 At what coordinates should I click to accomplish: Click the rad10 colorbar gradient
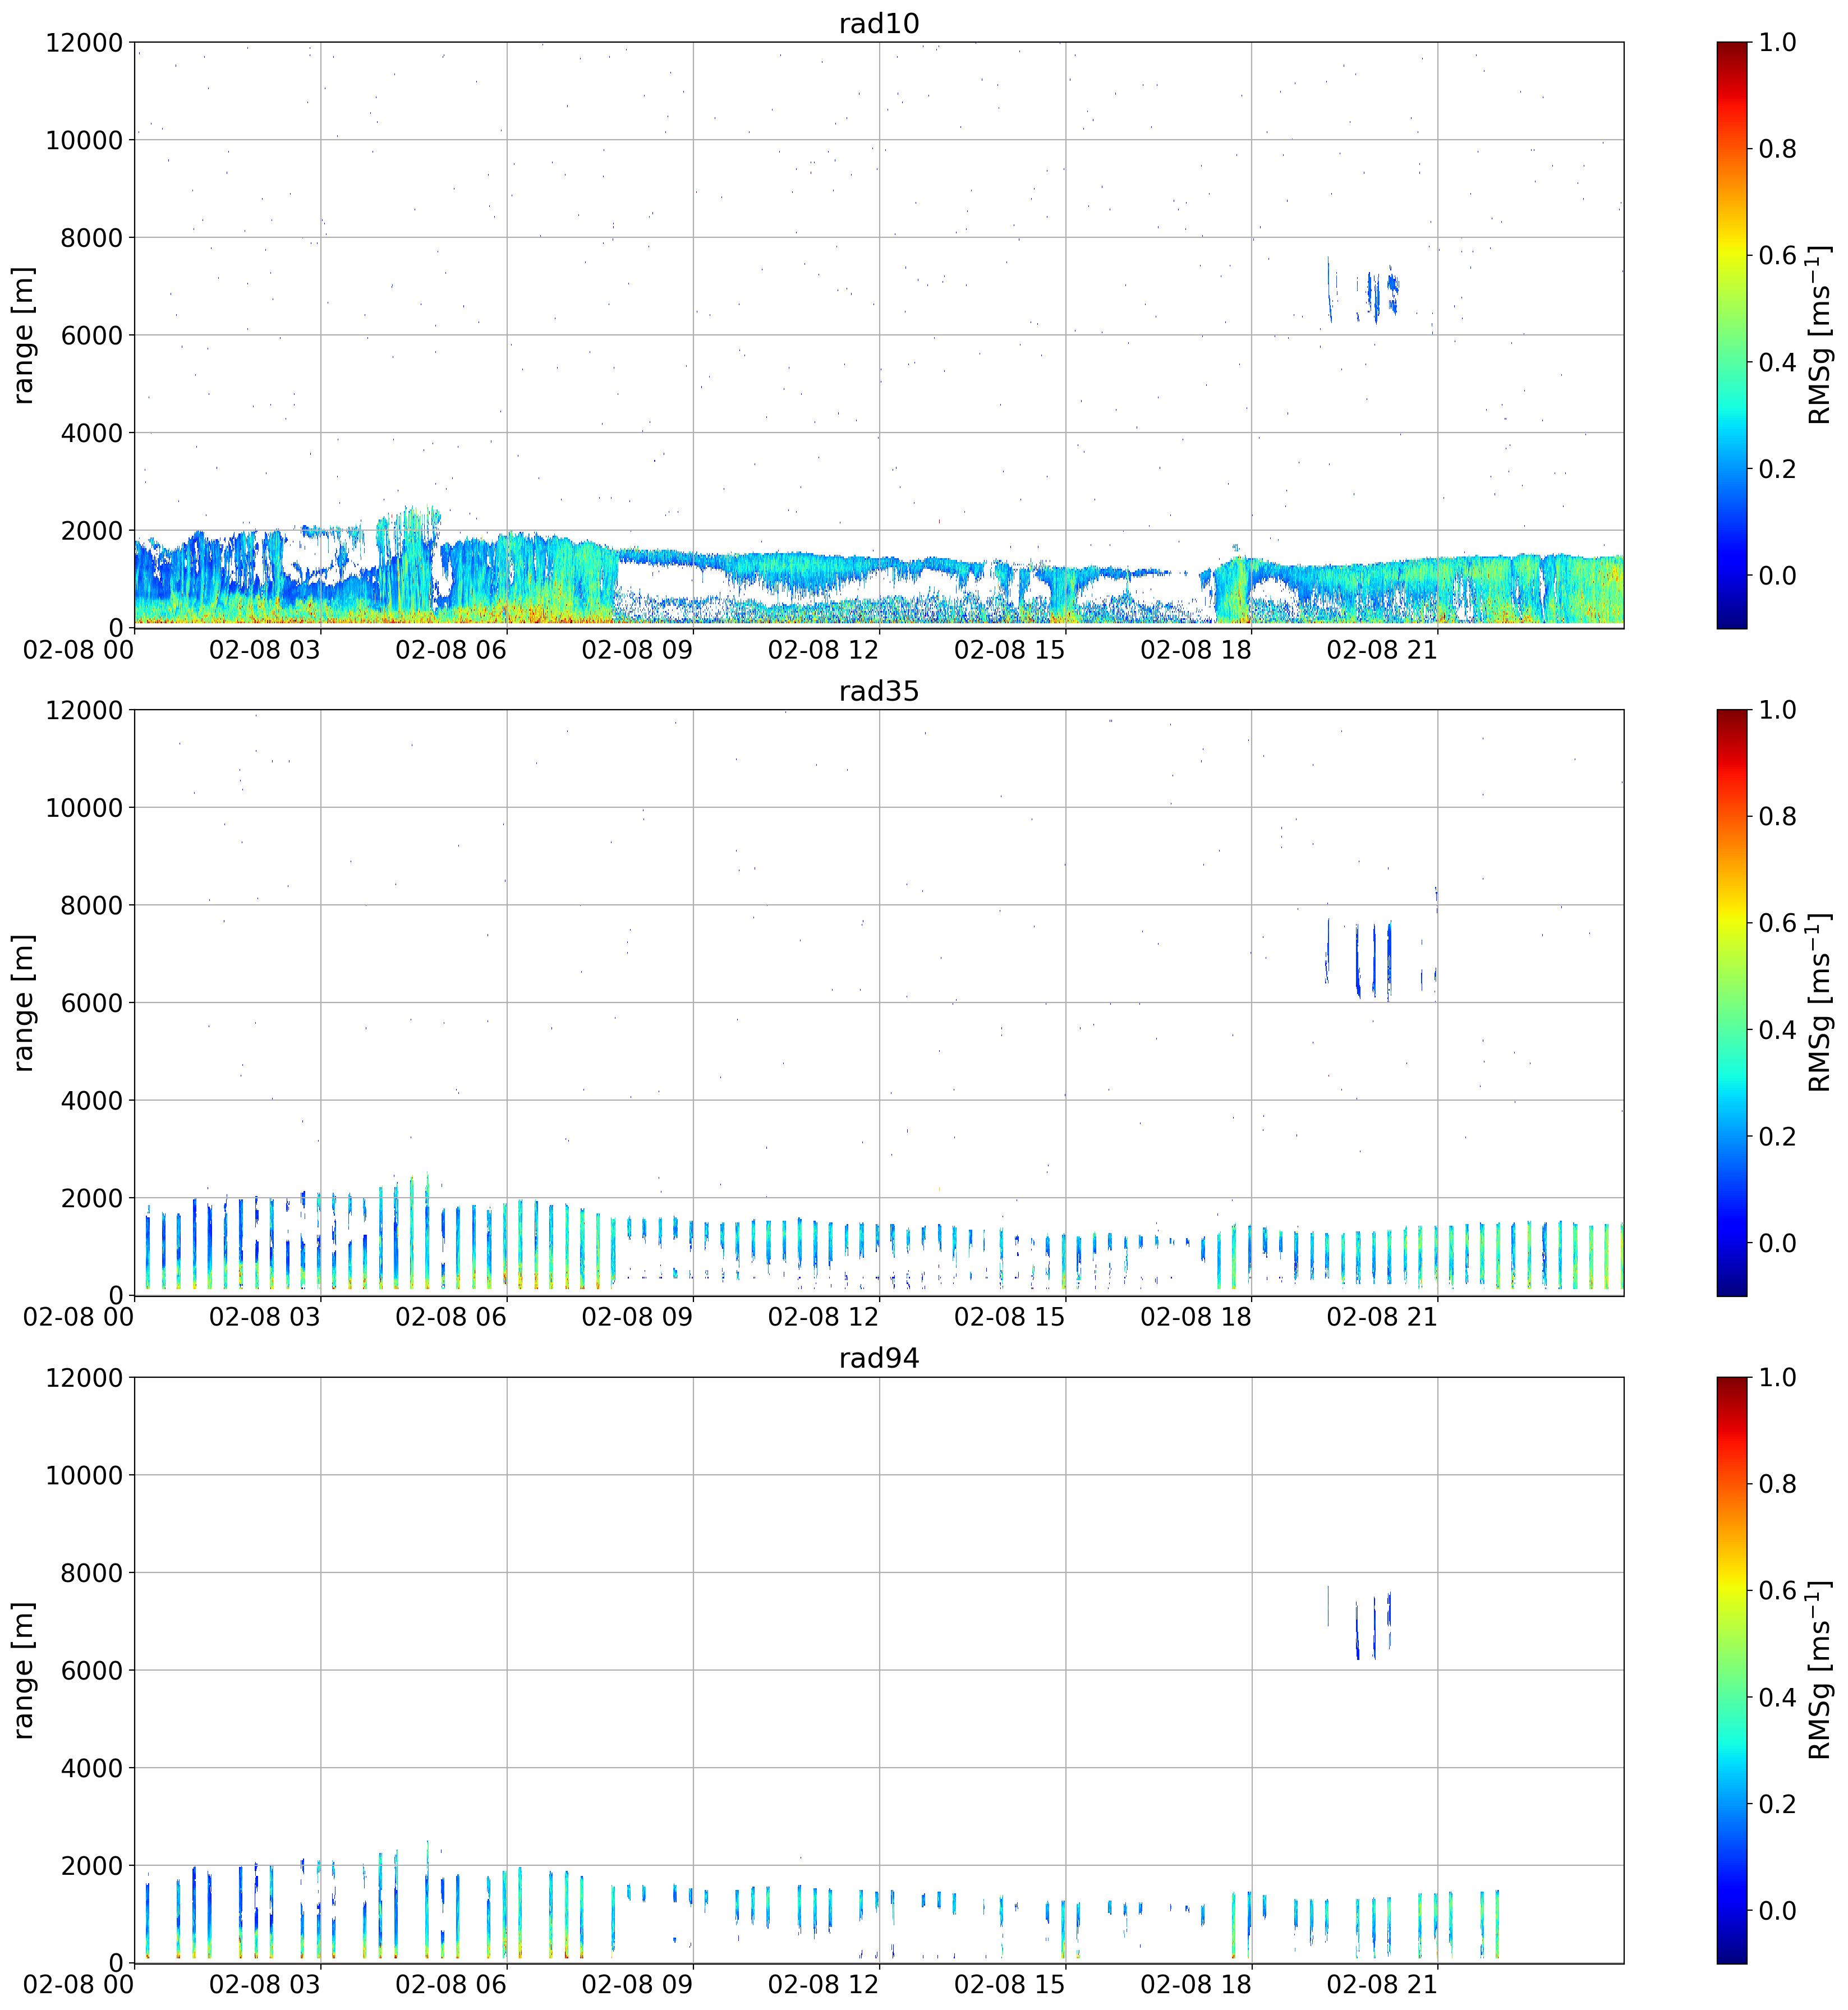point(1732,335)
